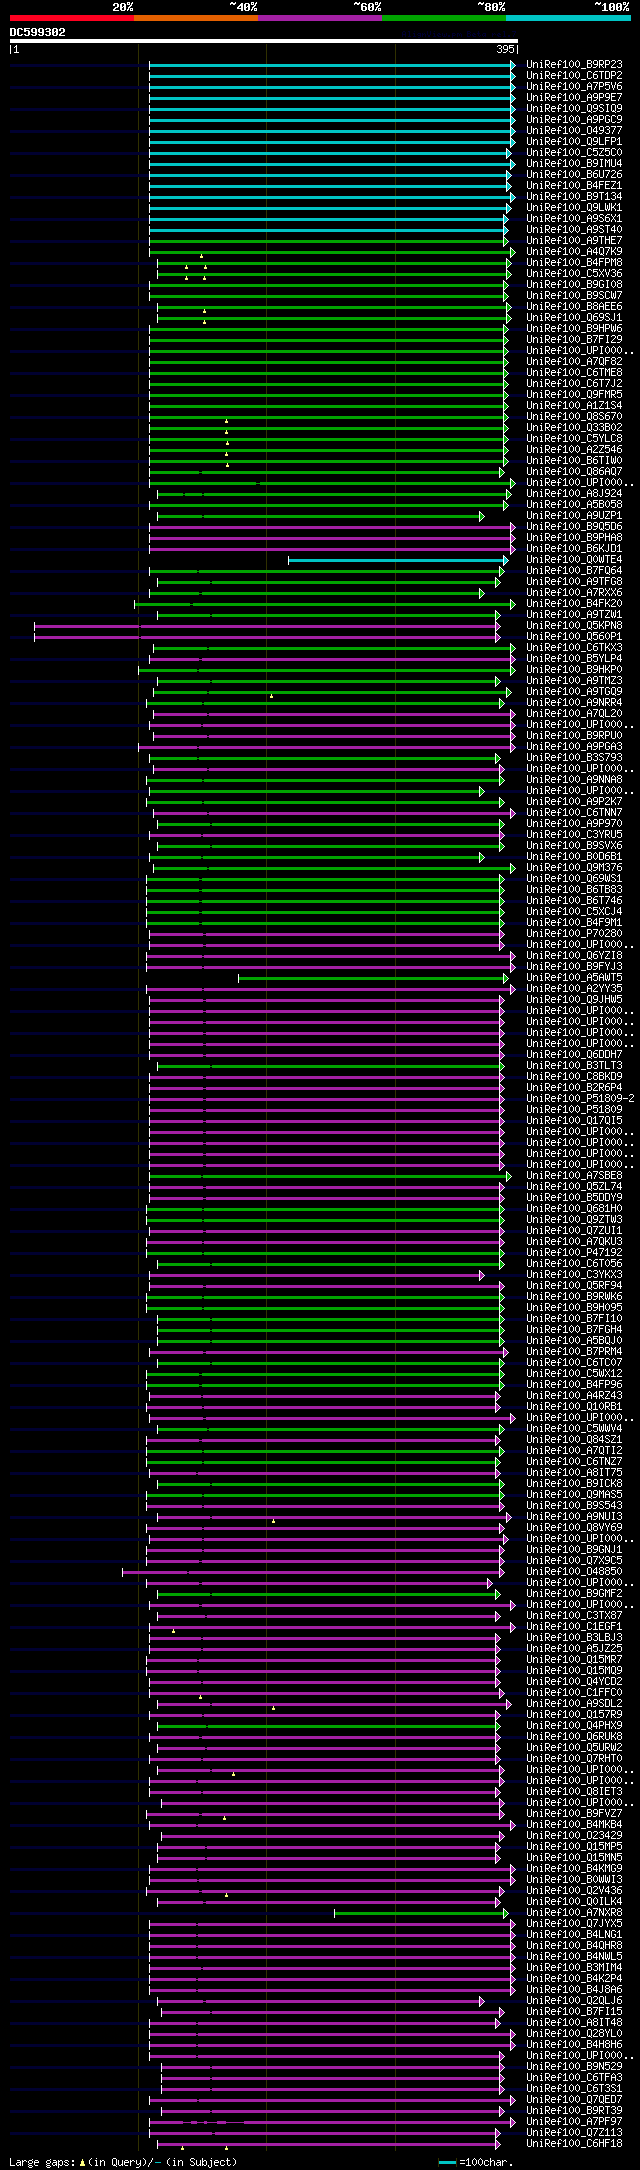Click the cyan alignment bar for UniRef100_B9RP23

click(x=331, y=65)
